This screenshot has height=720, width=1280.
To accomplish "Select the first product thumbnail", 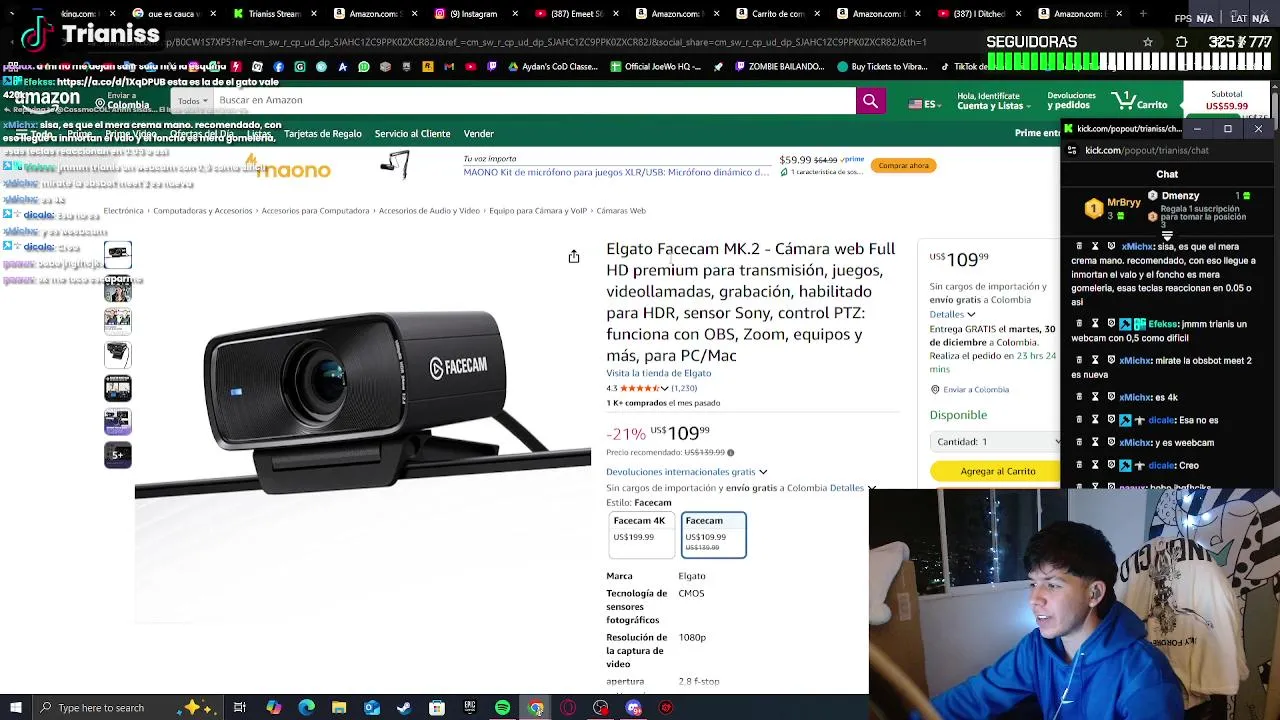I will 118,253.
